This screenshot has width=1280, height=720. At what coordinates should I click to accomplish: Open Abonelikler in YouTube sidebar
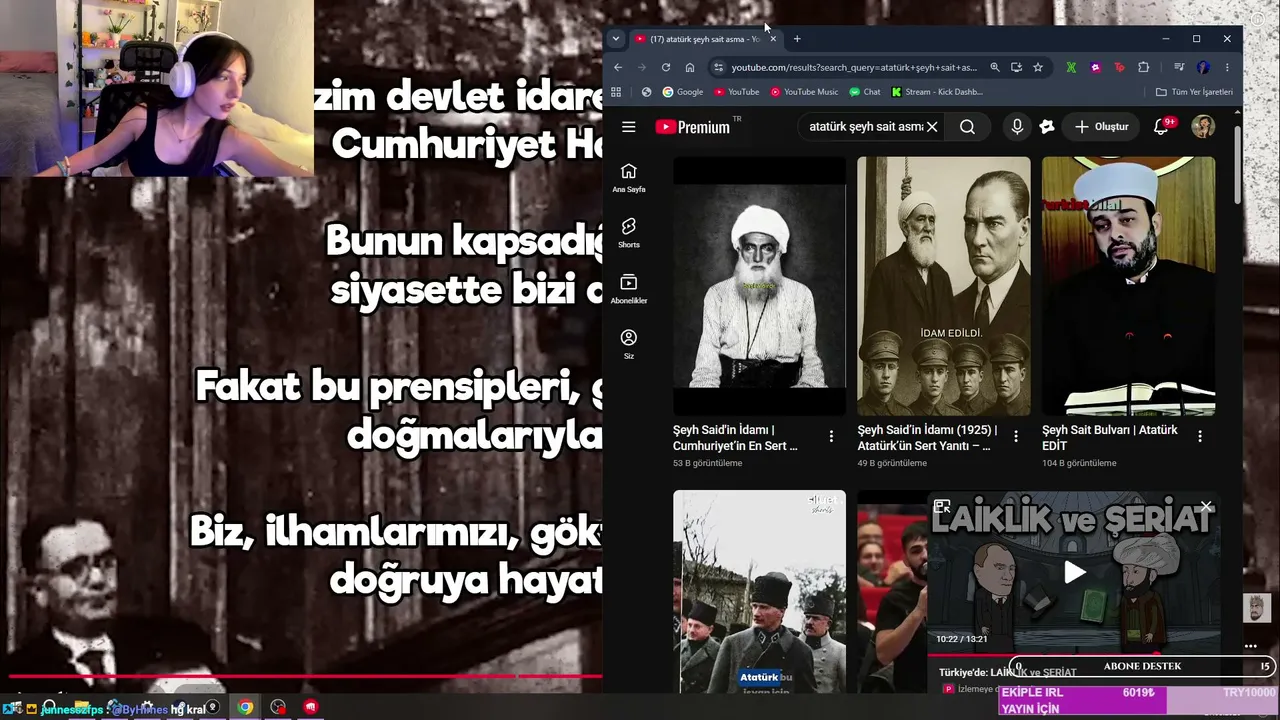pos(628,289)
